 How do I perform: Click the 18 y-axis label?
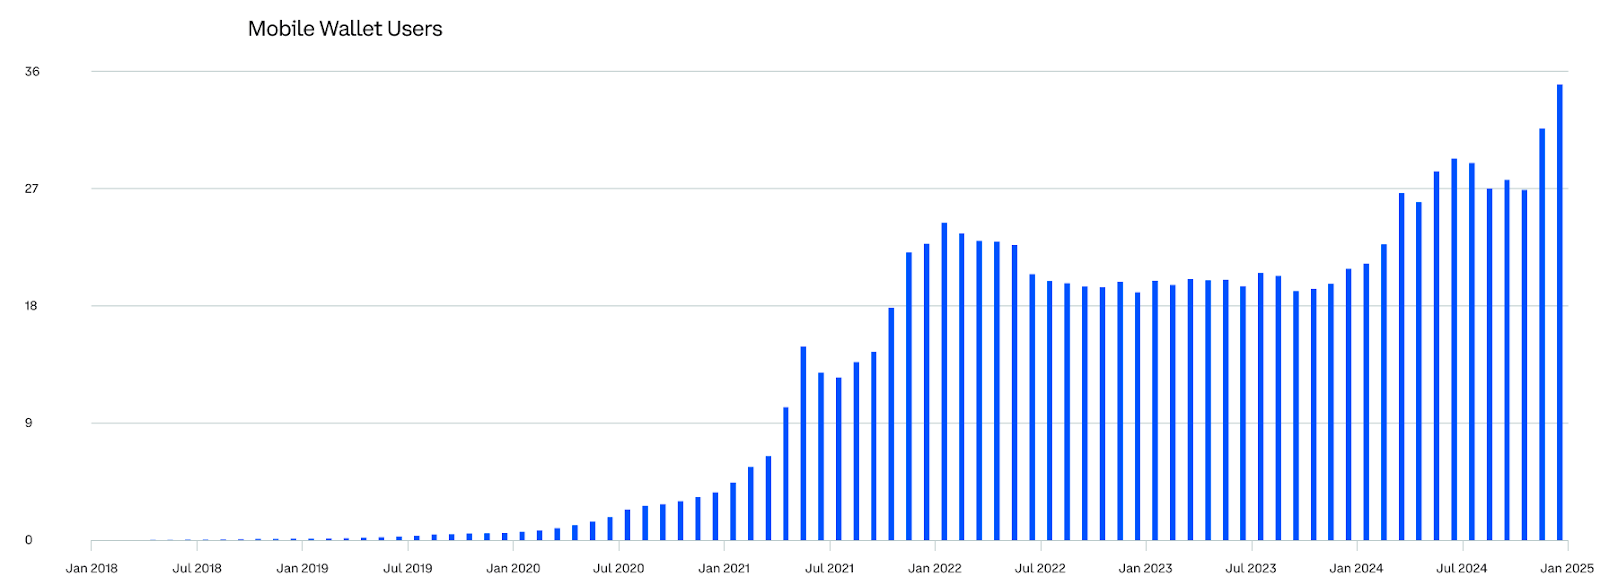tap(32, 306)
